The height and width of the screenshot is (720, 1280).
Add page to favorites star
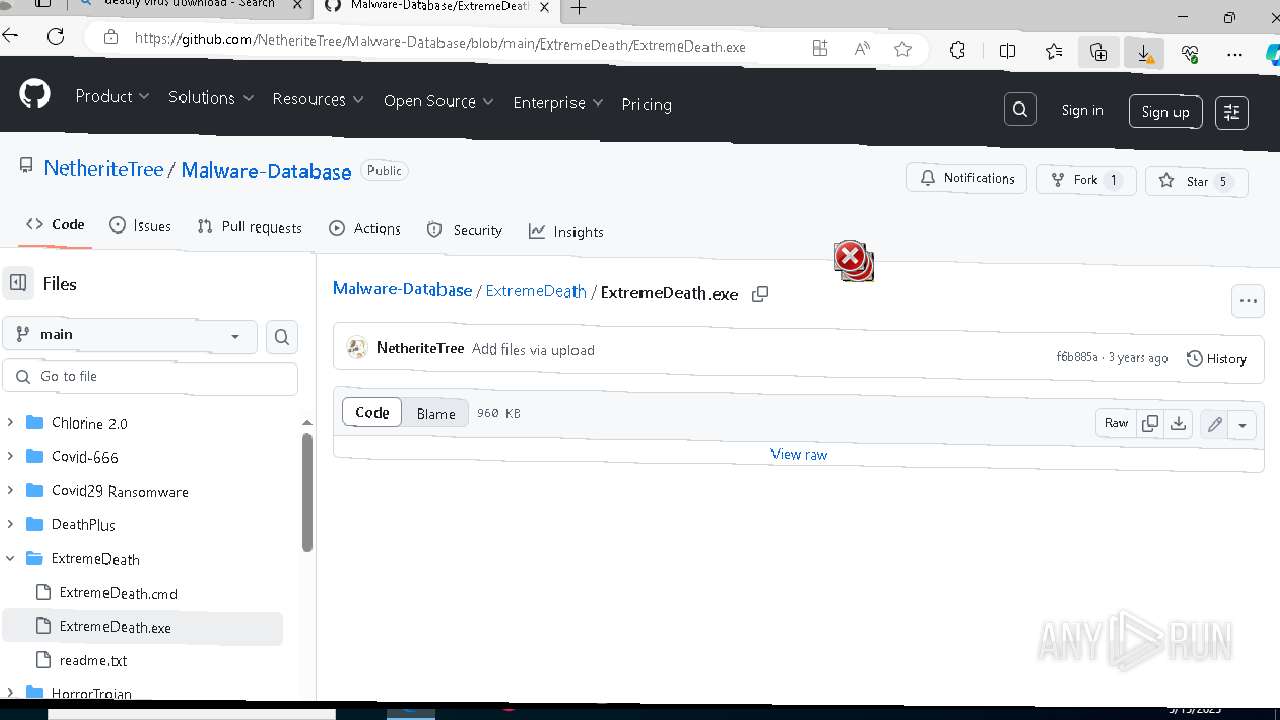pos(903,49)
